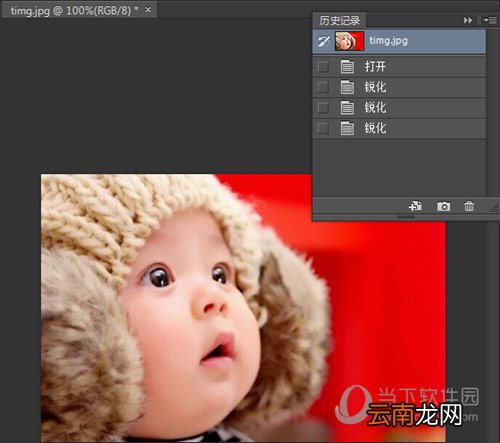The height and width of the screenshot is (443, 500).
Task: Open History panel flyout menu
Action: point(490,21)
